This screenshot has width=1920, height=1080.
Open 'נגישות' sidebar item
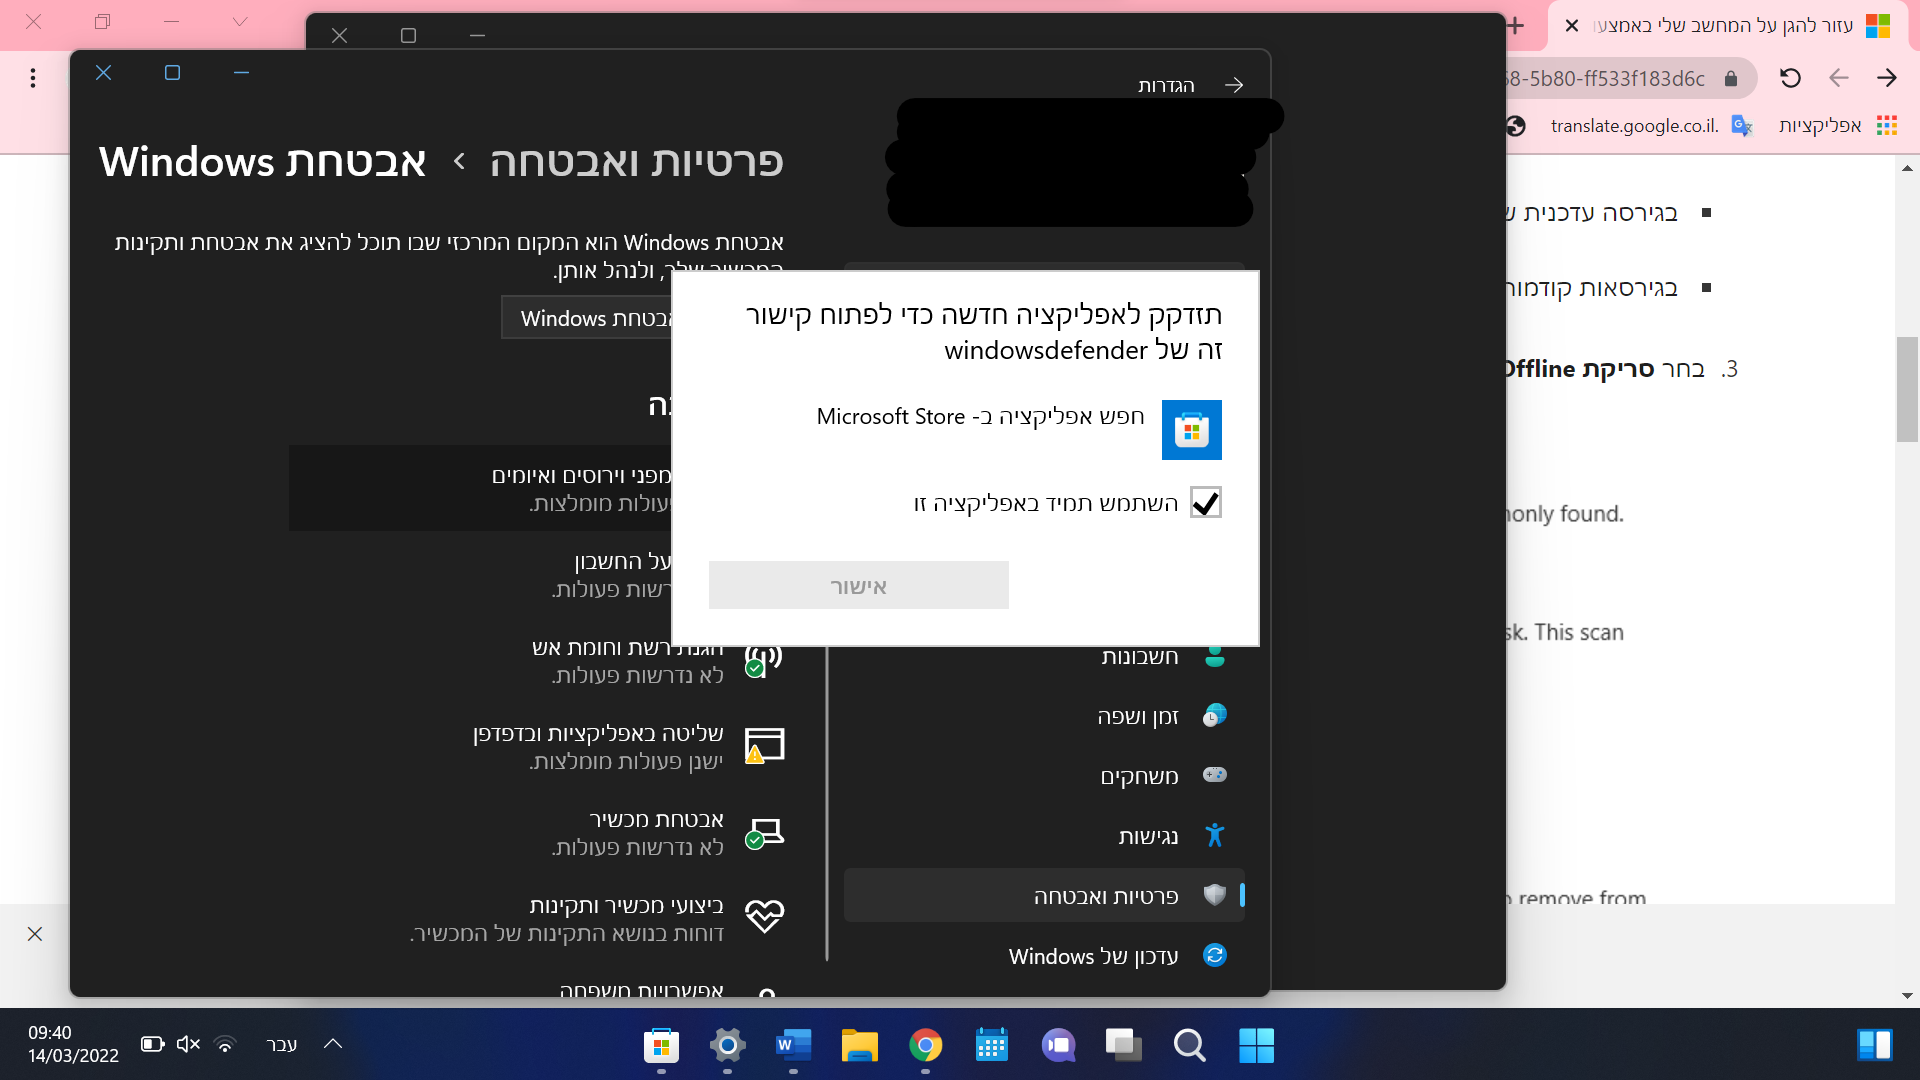pyautogui.click(x=1044, y=836)
